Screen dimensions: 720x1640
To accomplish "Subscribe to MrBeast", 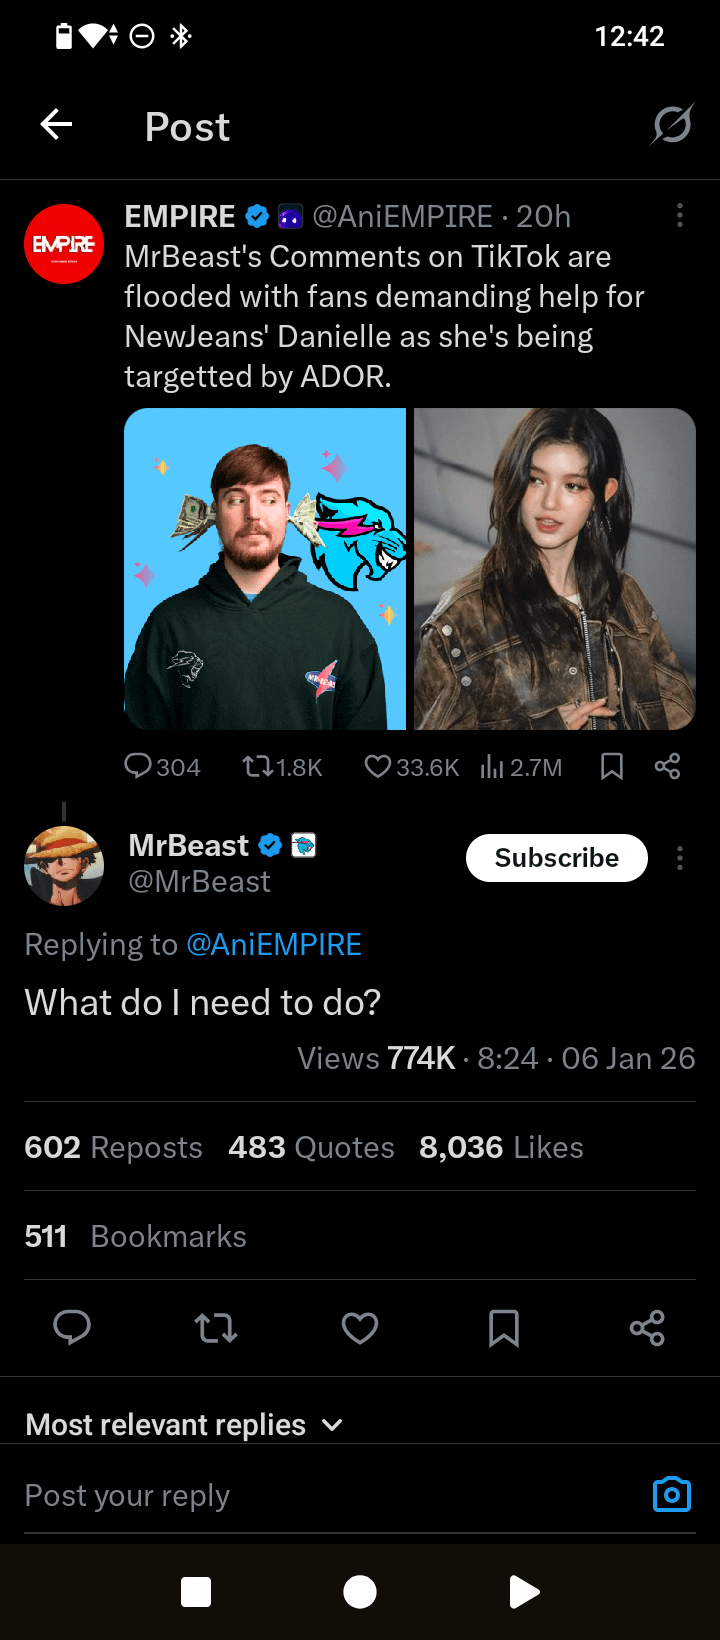I will tap(556, 858).
